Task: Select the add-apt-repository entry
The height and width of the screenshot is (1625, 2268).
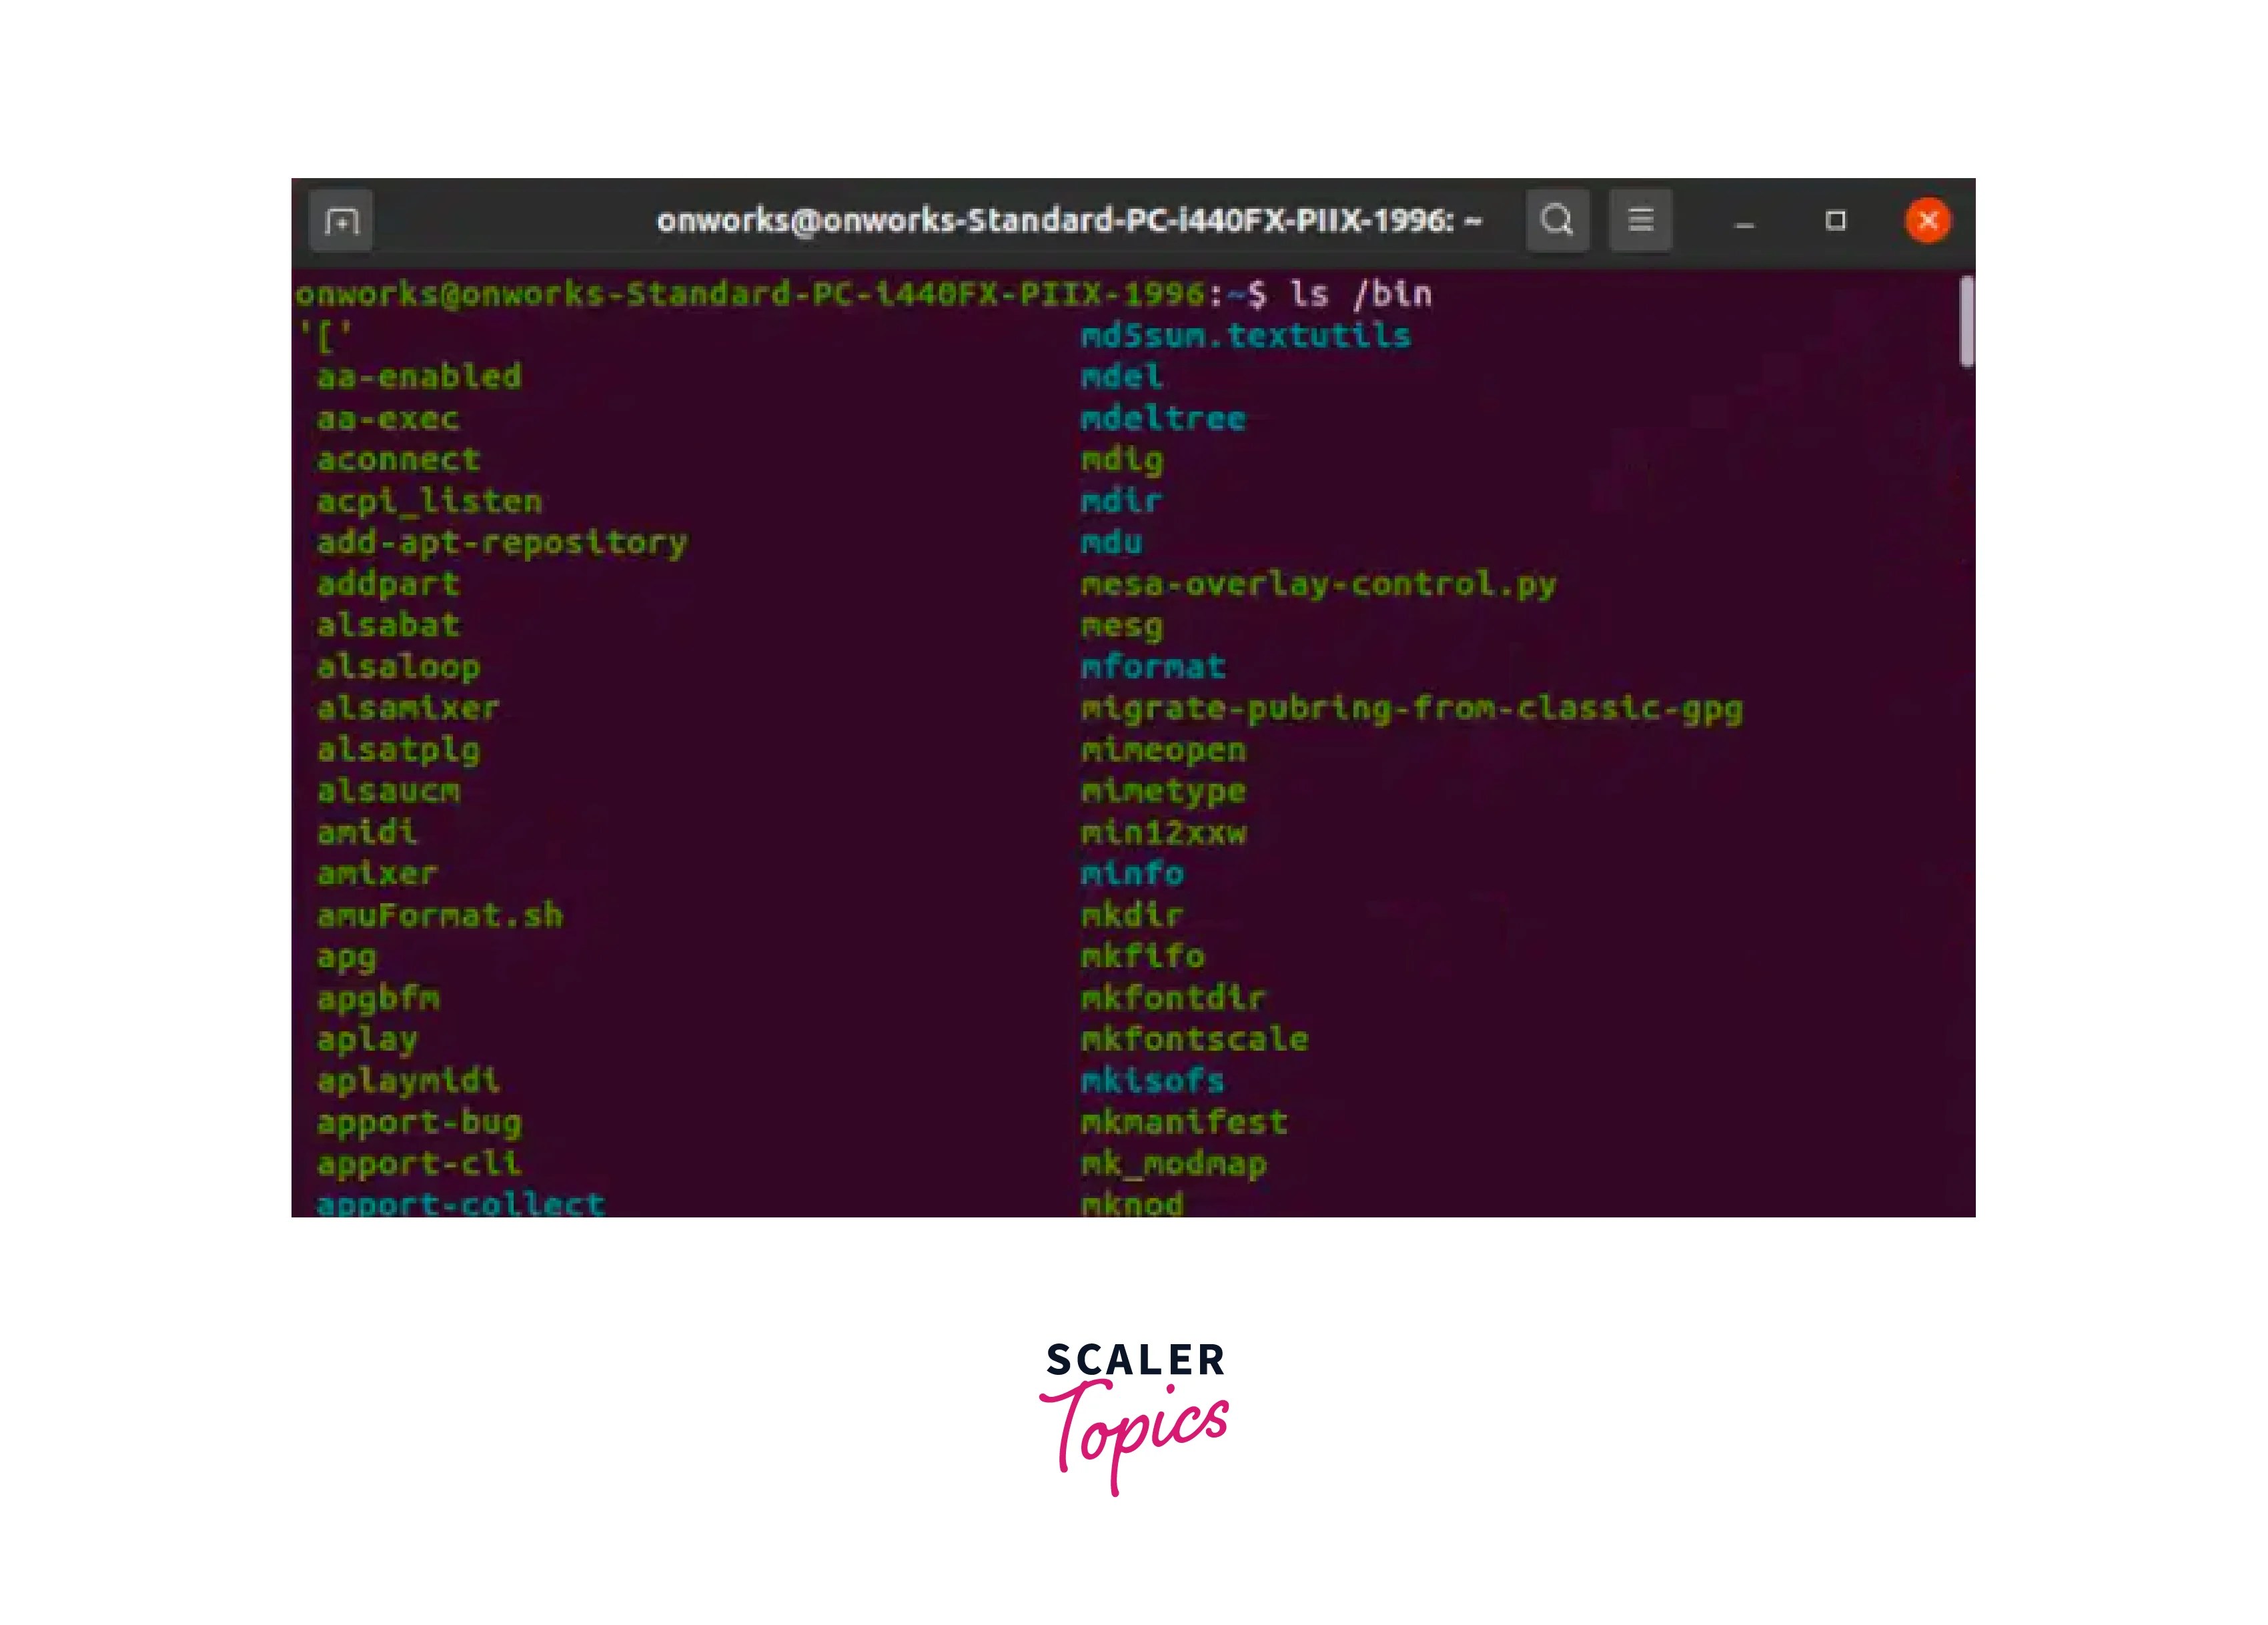Action: 501,541
